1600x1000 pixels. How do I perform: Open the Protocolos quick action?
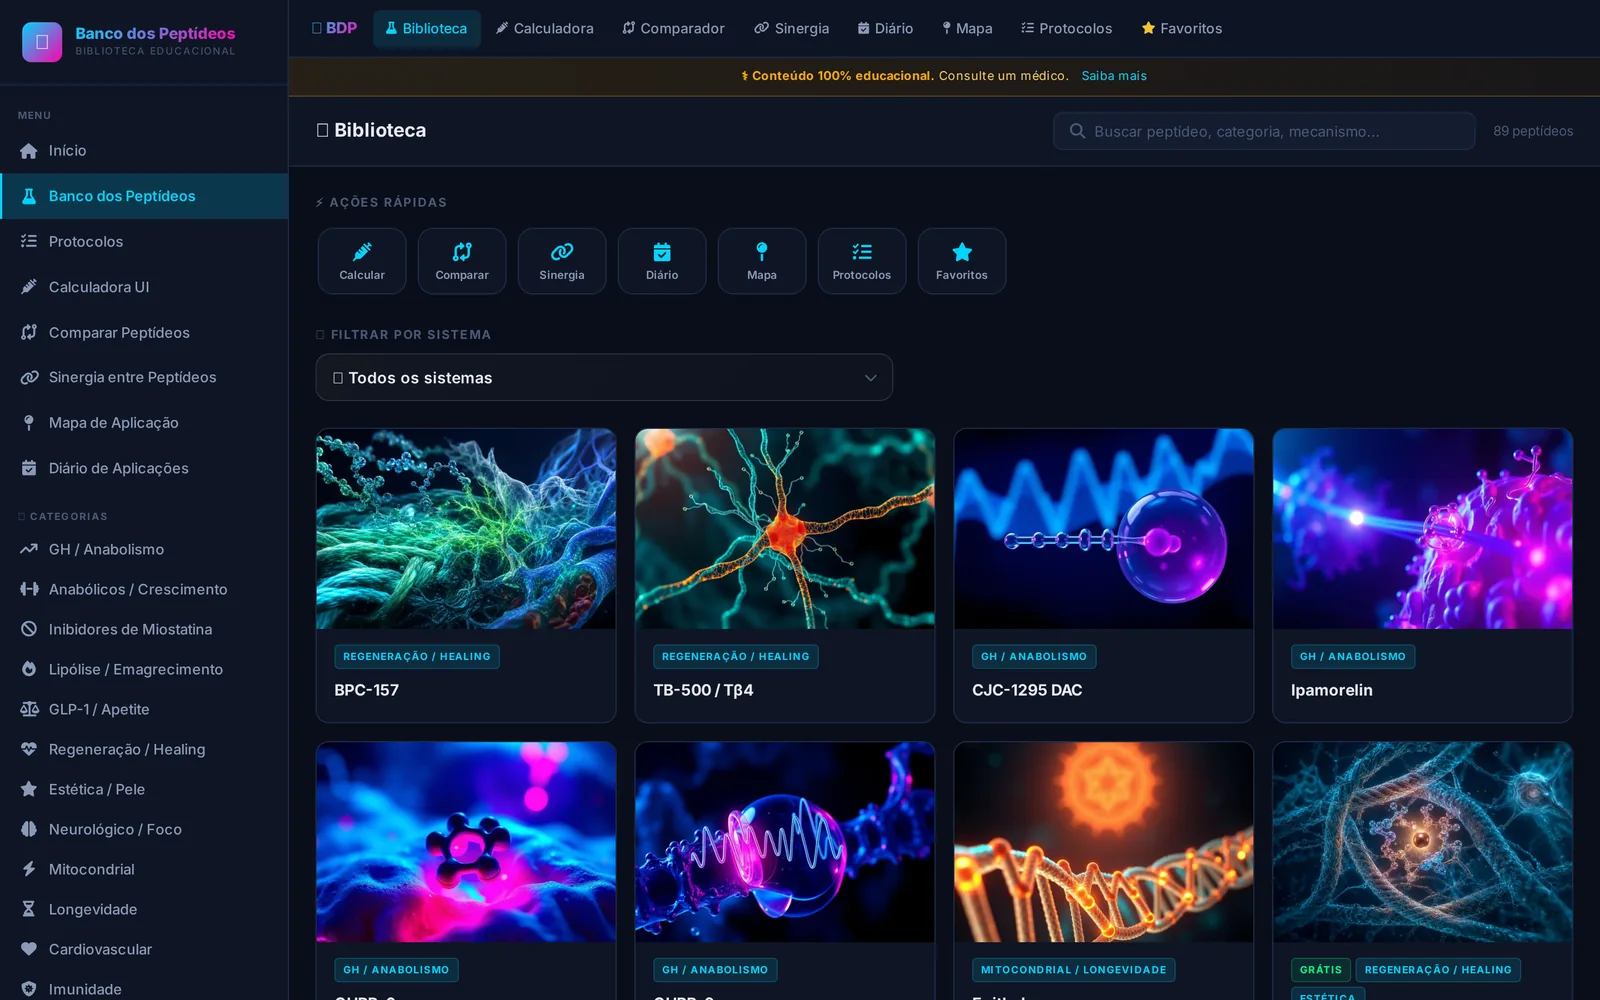(x=862, y=261)
